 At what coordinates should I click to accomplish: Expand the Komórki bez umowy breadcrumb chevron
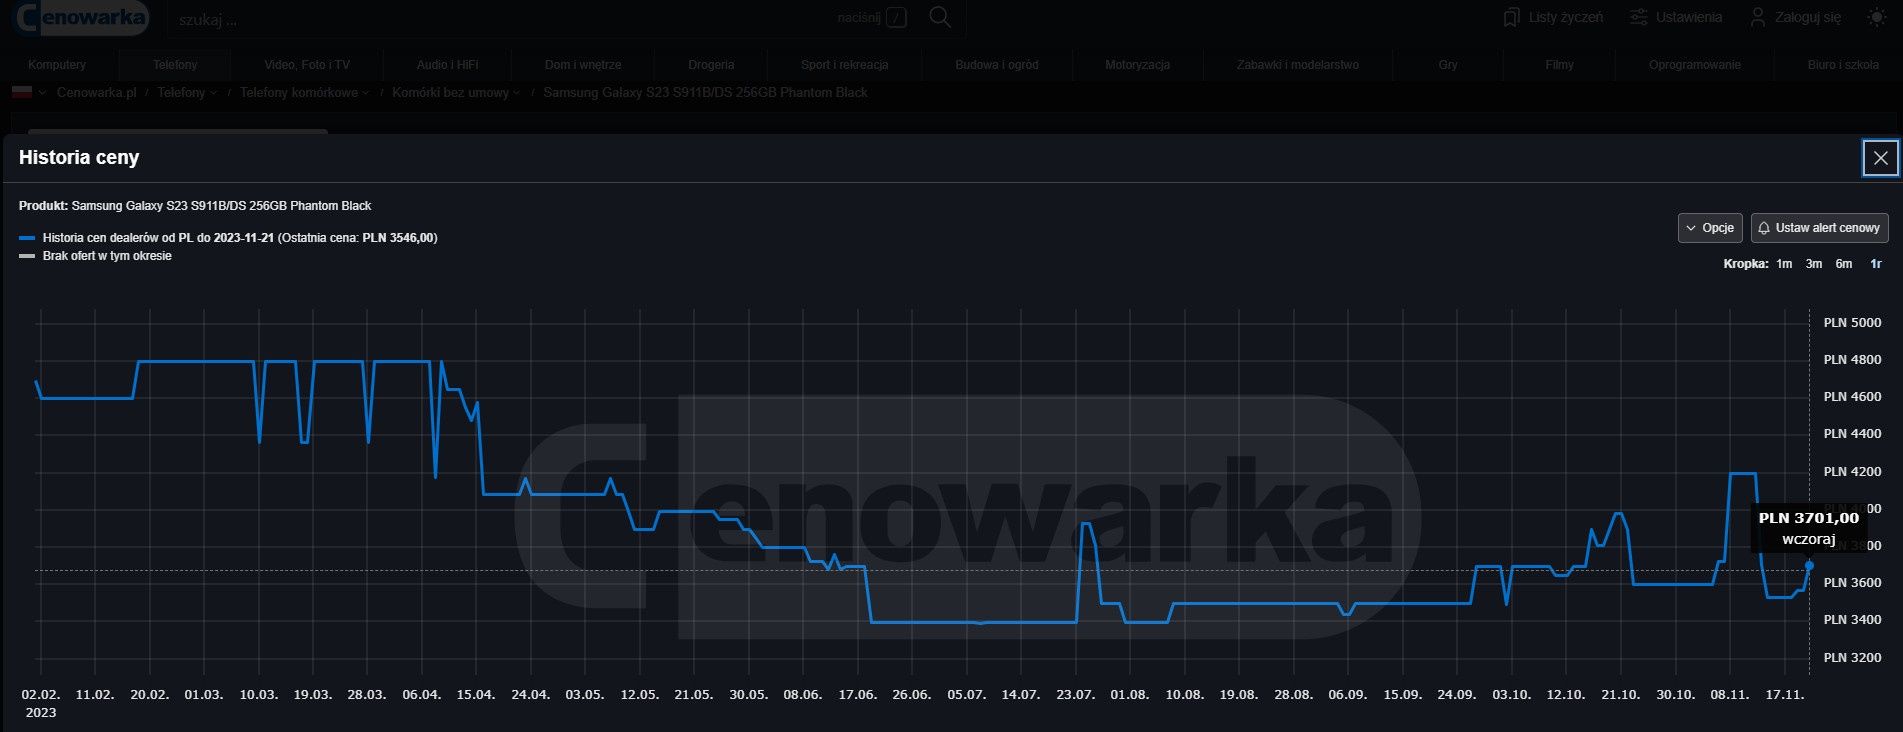click(x=516, y=93)
